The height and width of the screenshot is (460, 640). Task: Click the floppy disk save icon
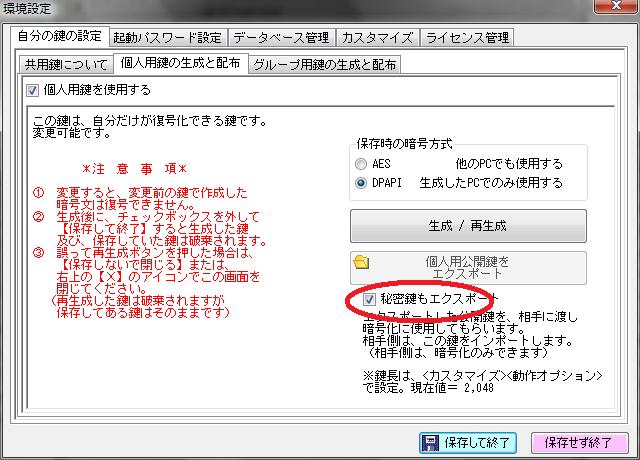[x=430, y=443]
